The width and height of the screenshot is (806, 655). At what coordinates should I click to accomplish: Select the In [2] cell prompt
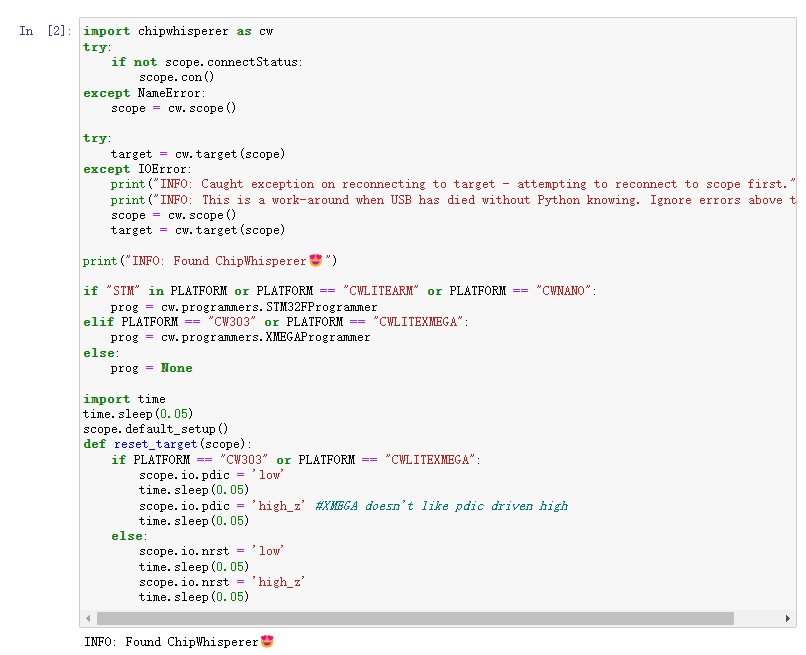pyautogui.click(x=45, y=31)
